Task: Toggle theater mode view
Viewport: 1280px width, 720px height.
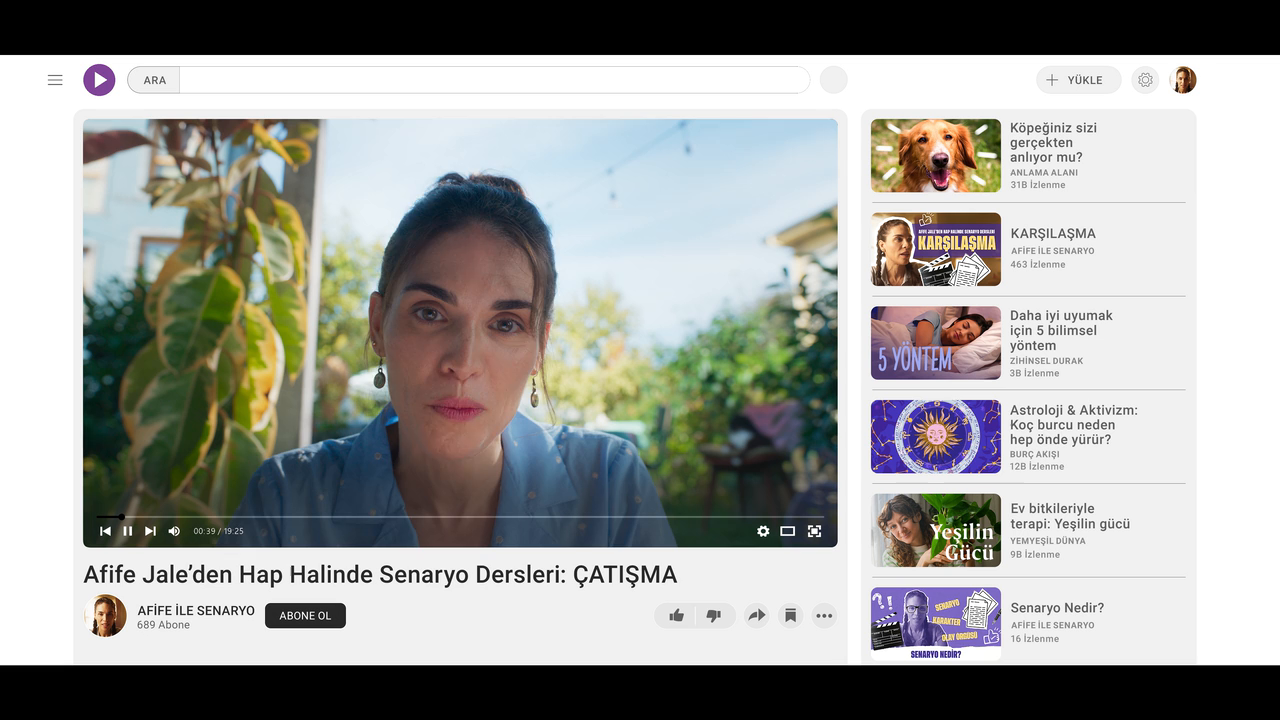Action: pos(788,531)
